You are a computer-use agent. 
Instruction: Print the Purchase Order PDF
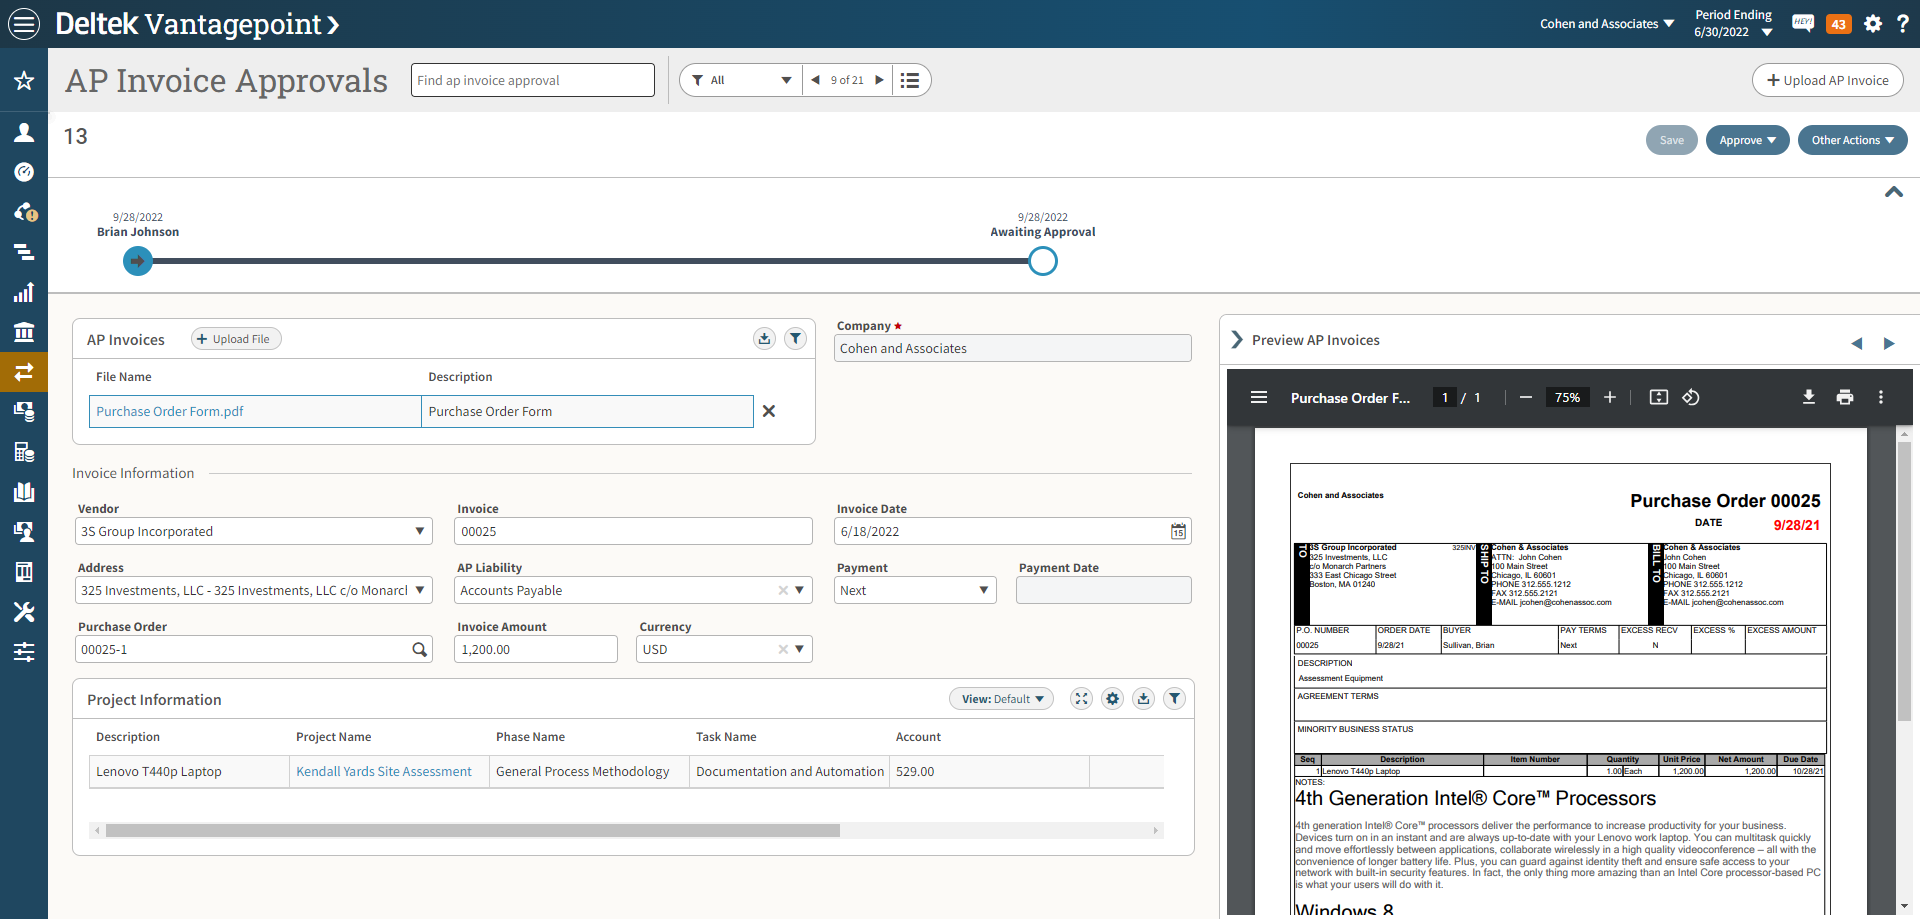1844,397
